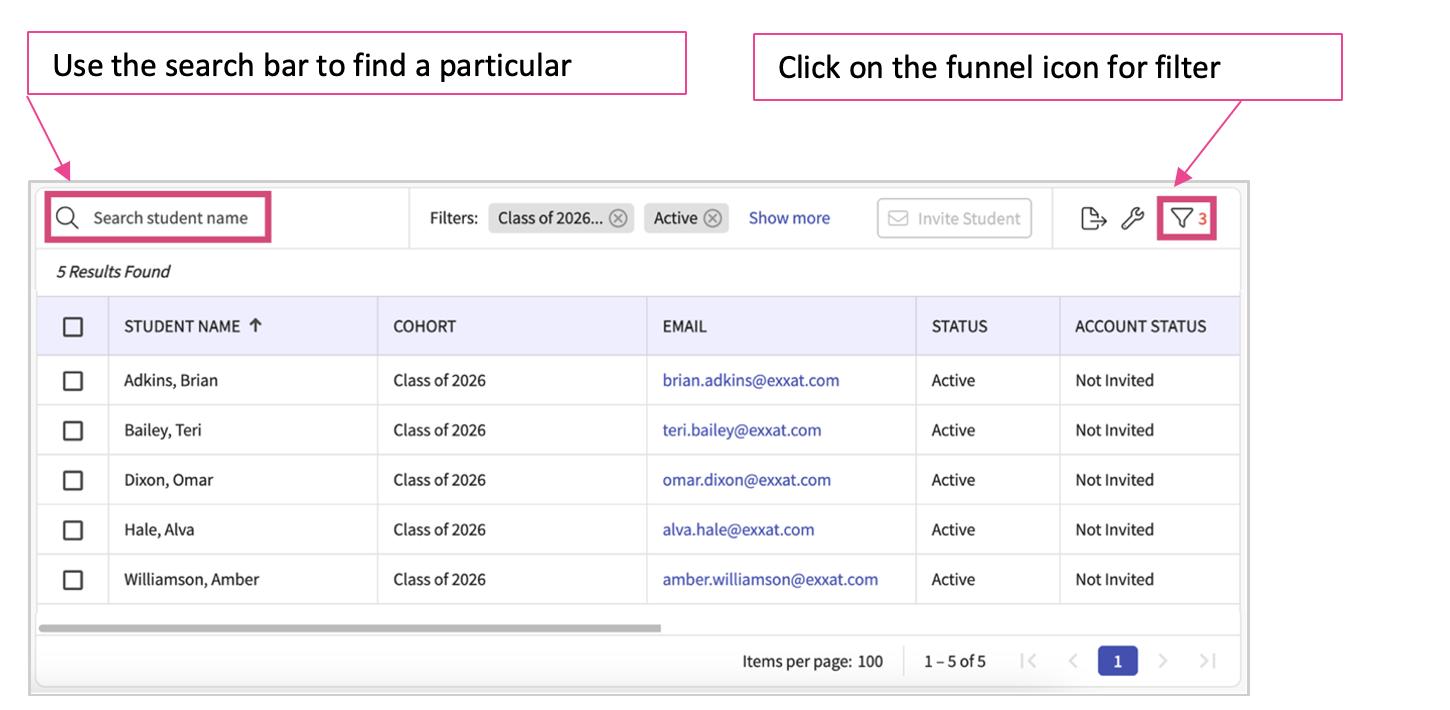
Task: Select the Williamson, Amber row checkbox
Action: [x=73, y=580]
